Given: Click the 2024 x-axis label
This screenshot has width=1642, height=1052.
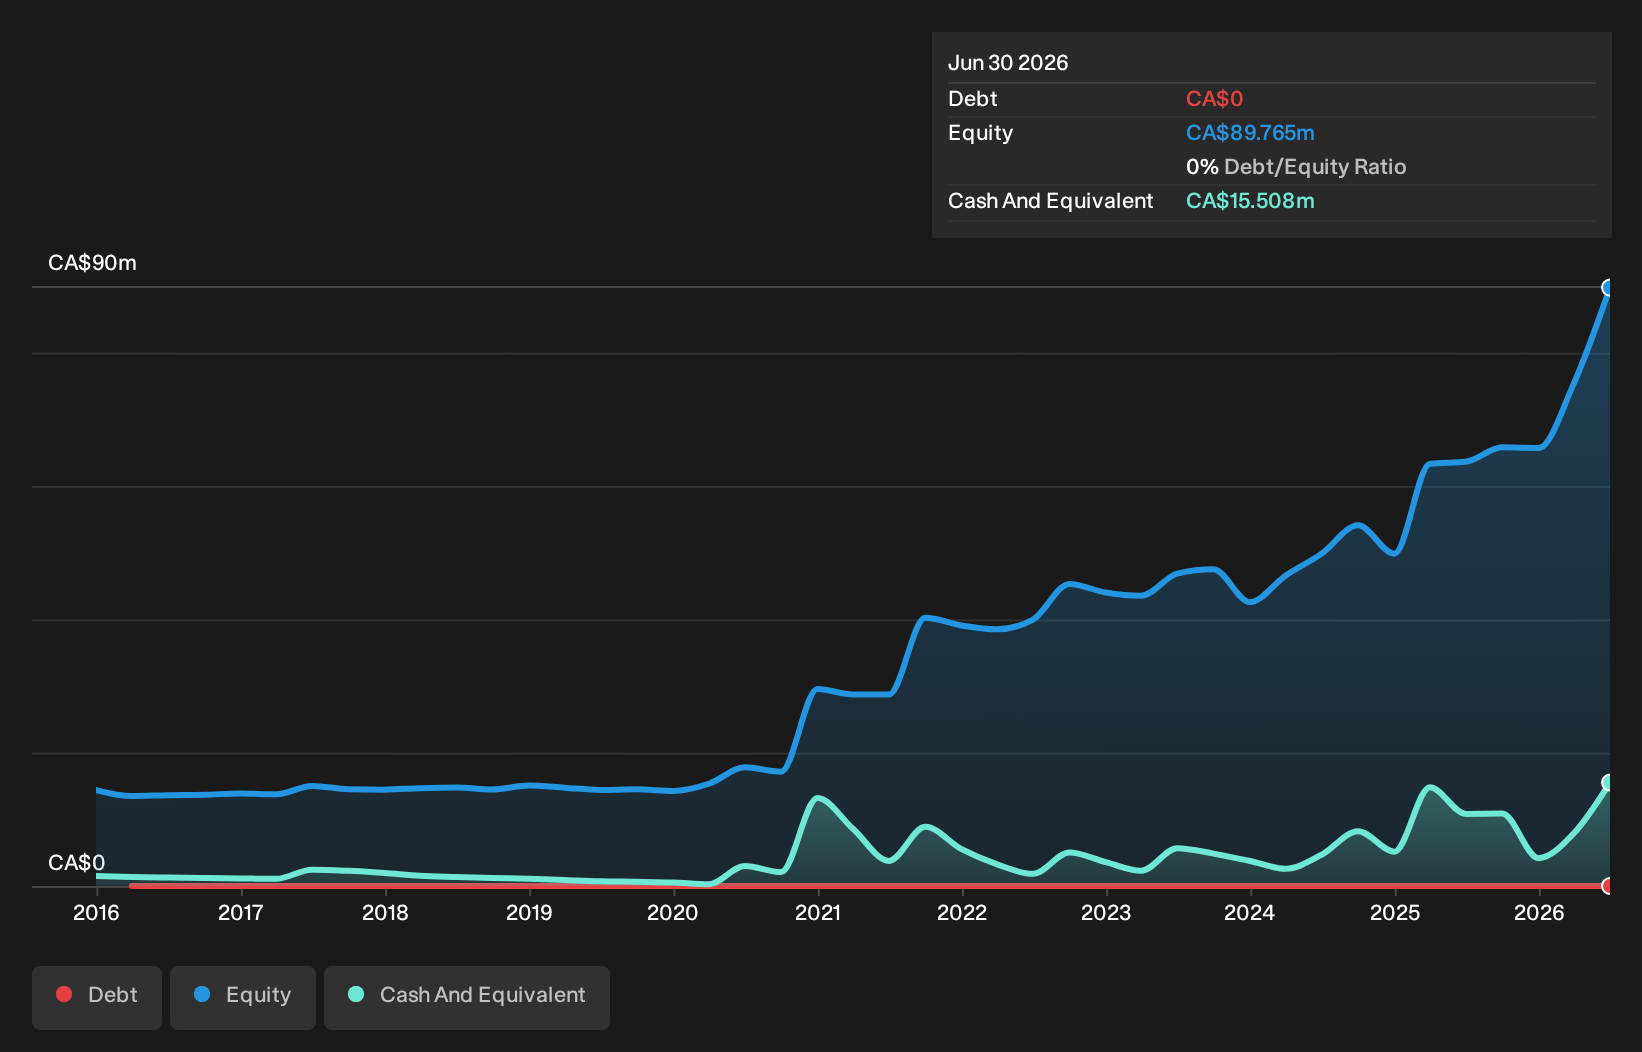Looking at the screenshot, I should pyautogui.click(x=1250, y=912).
